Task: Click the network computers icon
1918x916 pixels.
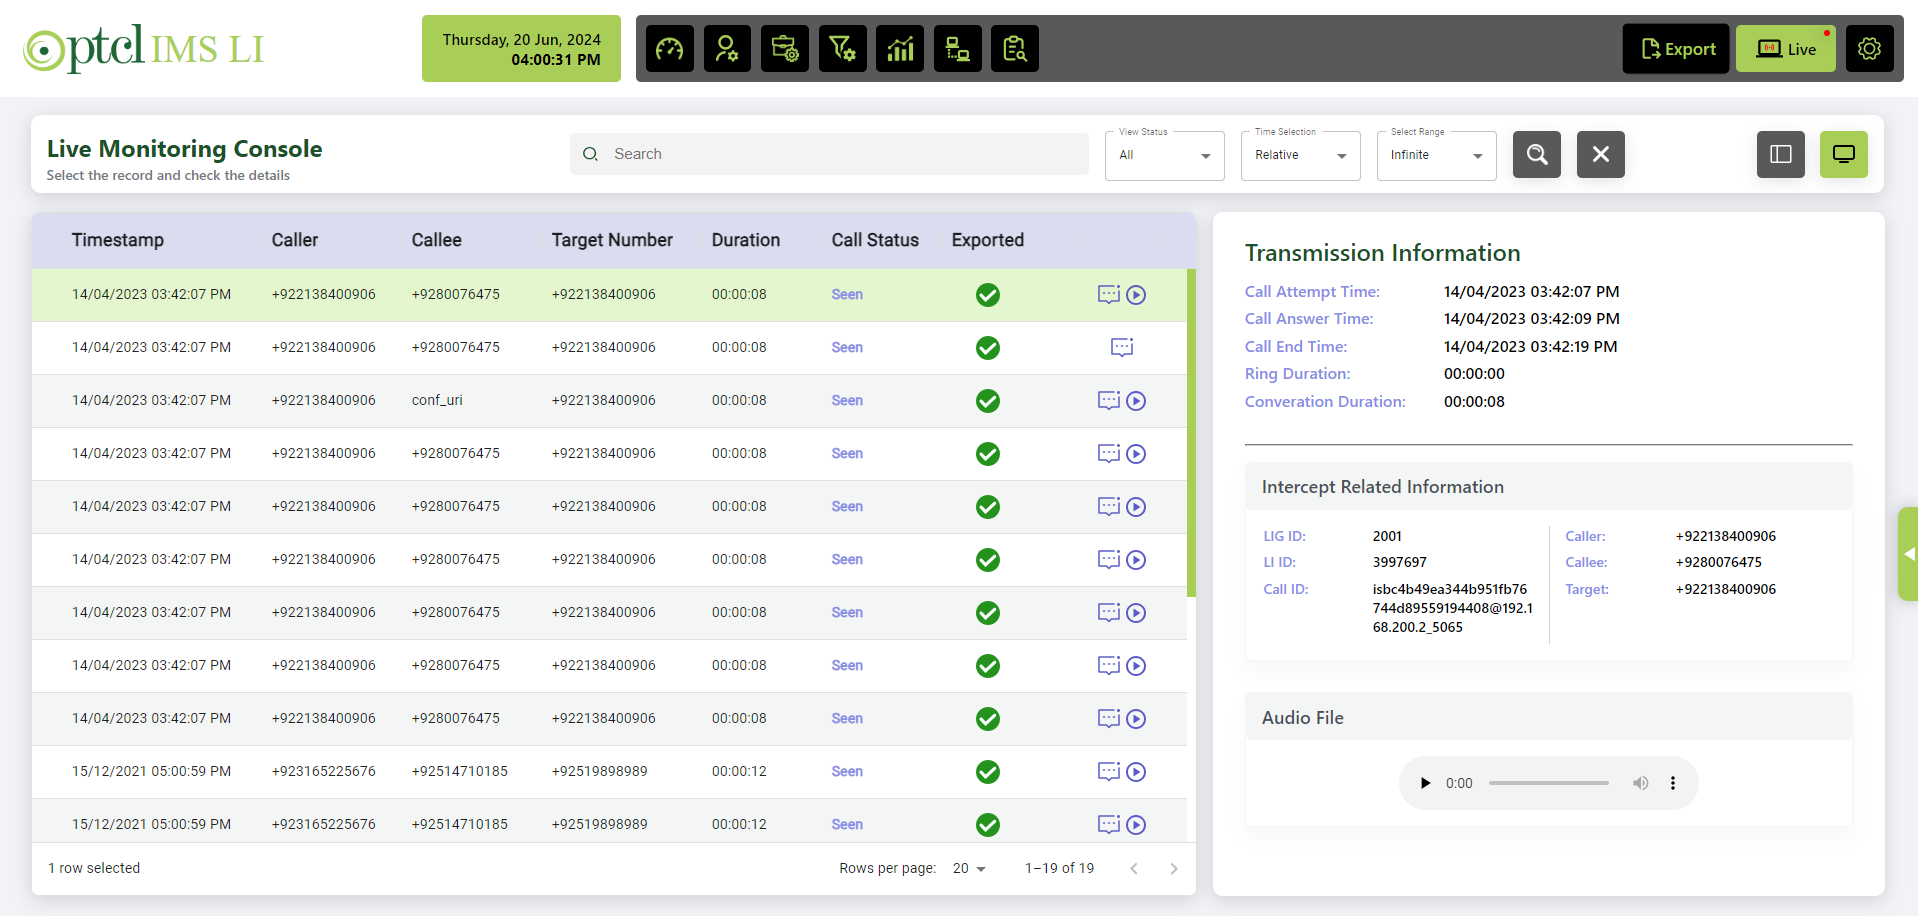Action: (x=957, y=49)
